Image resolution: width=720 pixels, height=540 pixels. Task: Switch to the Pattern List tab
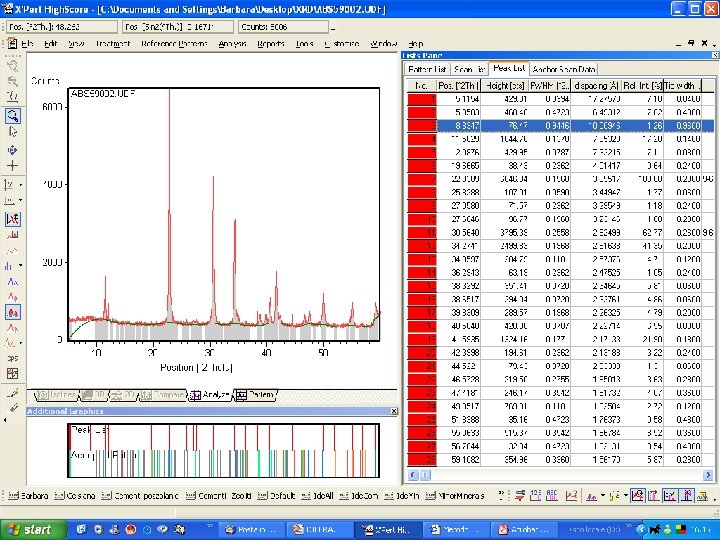(x=427, y=69)
